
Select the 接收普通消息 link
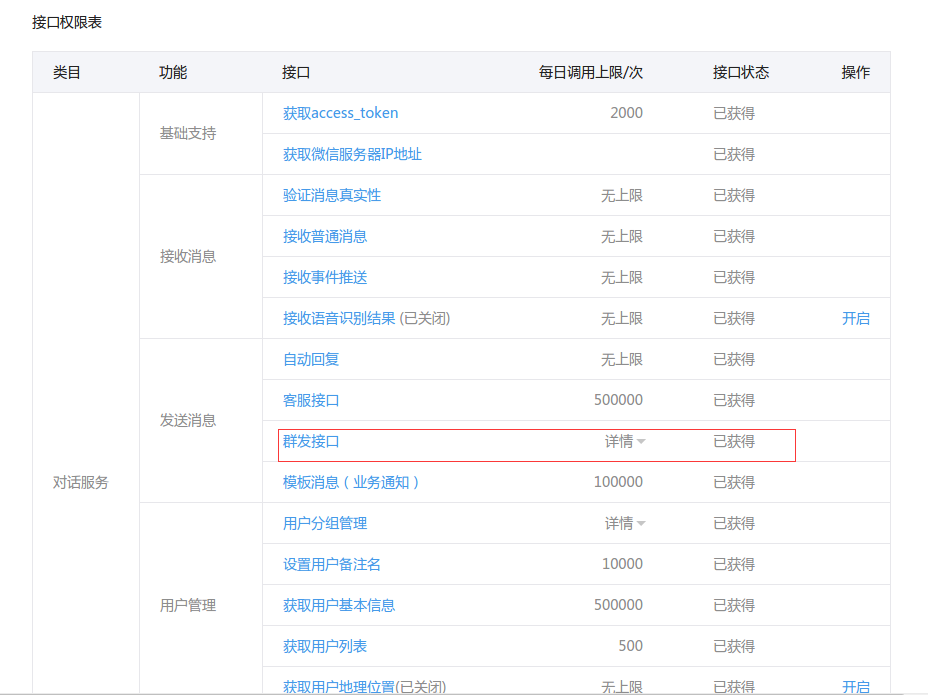click(x=325, y=236)
